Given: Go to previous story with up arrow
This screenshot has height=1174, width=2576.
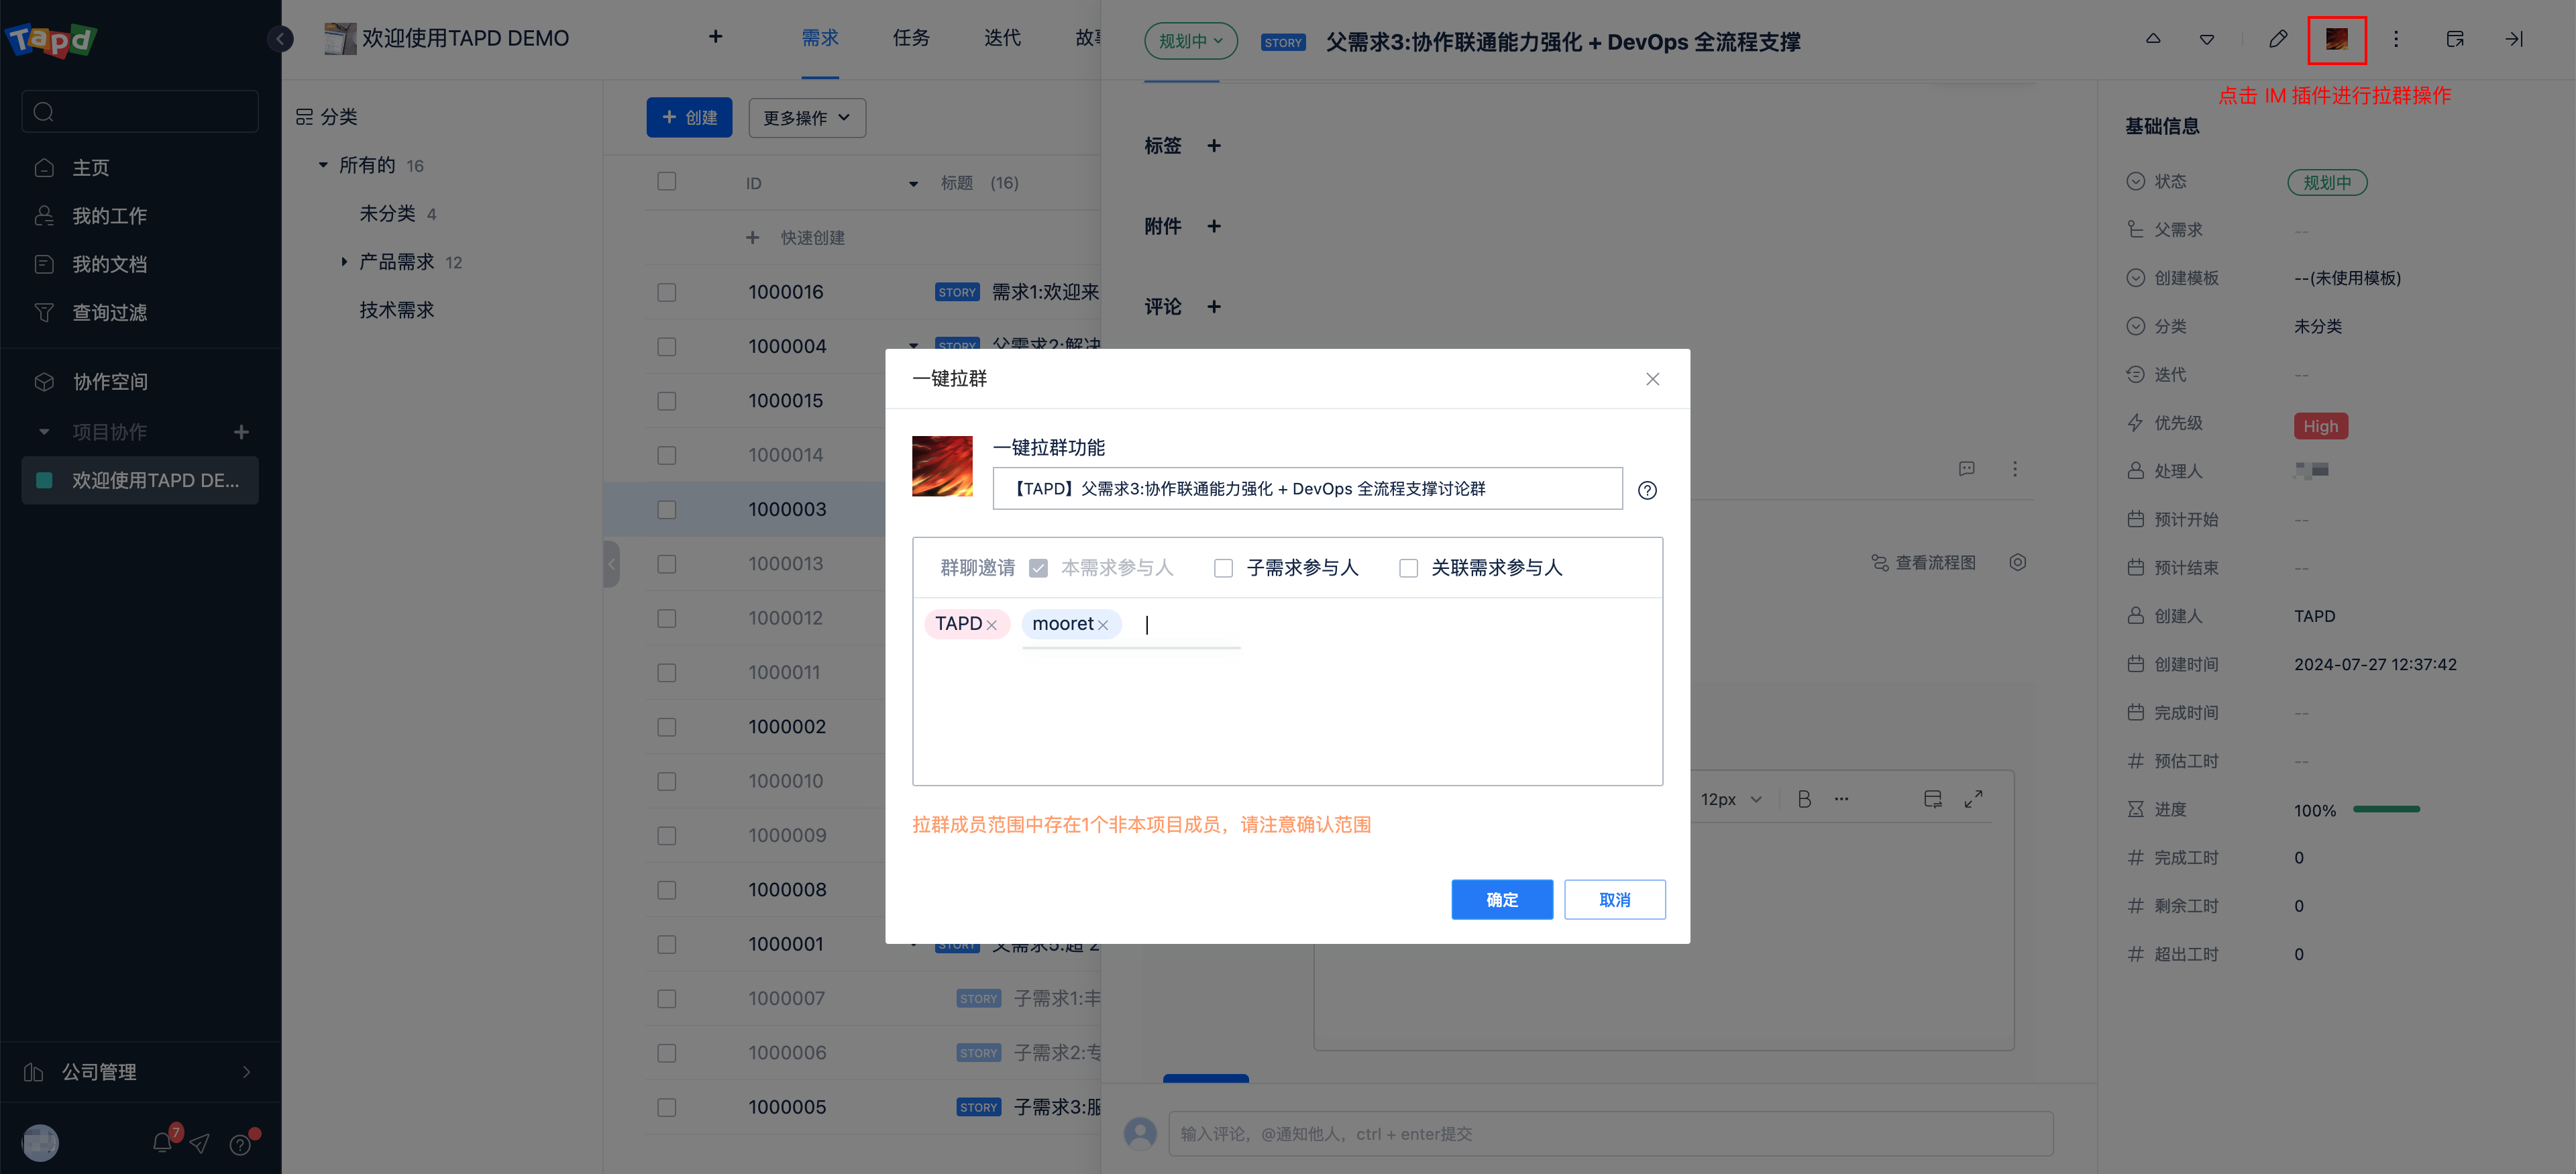Looking at the screenshot, I should tap(2153, 39).
